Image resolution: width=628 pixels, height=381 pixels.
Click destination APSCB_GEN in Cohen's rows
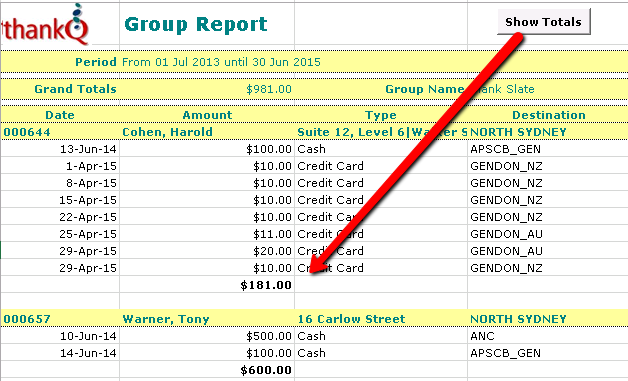(505, 149)
